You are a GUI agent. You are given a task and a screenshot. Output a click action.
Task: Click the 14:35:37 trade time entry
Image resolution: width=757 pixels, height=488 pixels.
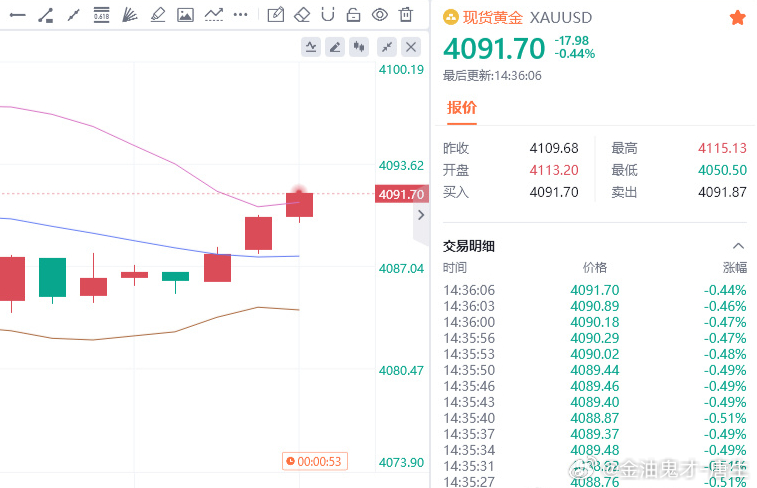pos(469,434)
